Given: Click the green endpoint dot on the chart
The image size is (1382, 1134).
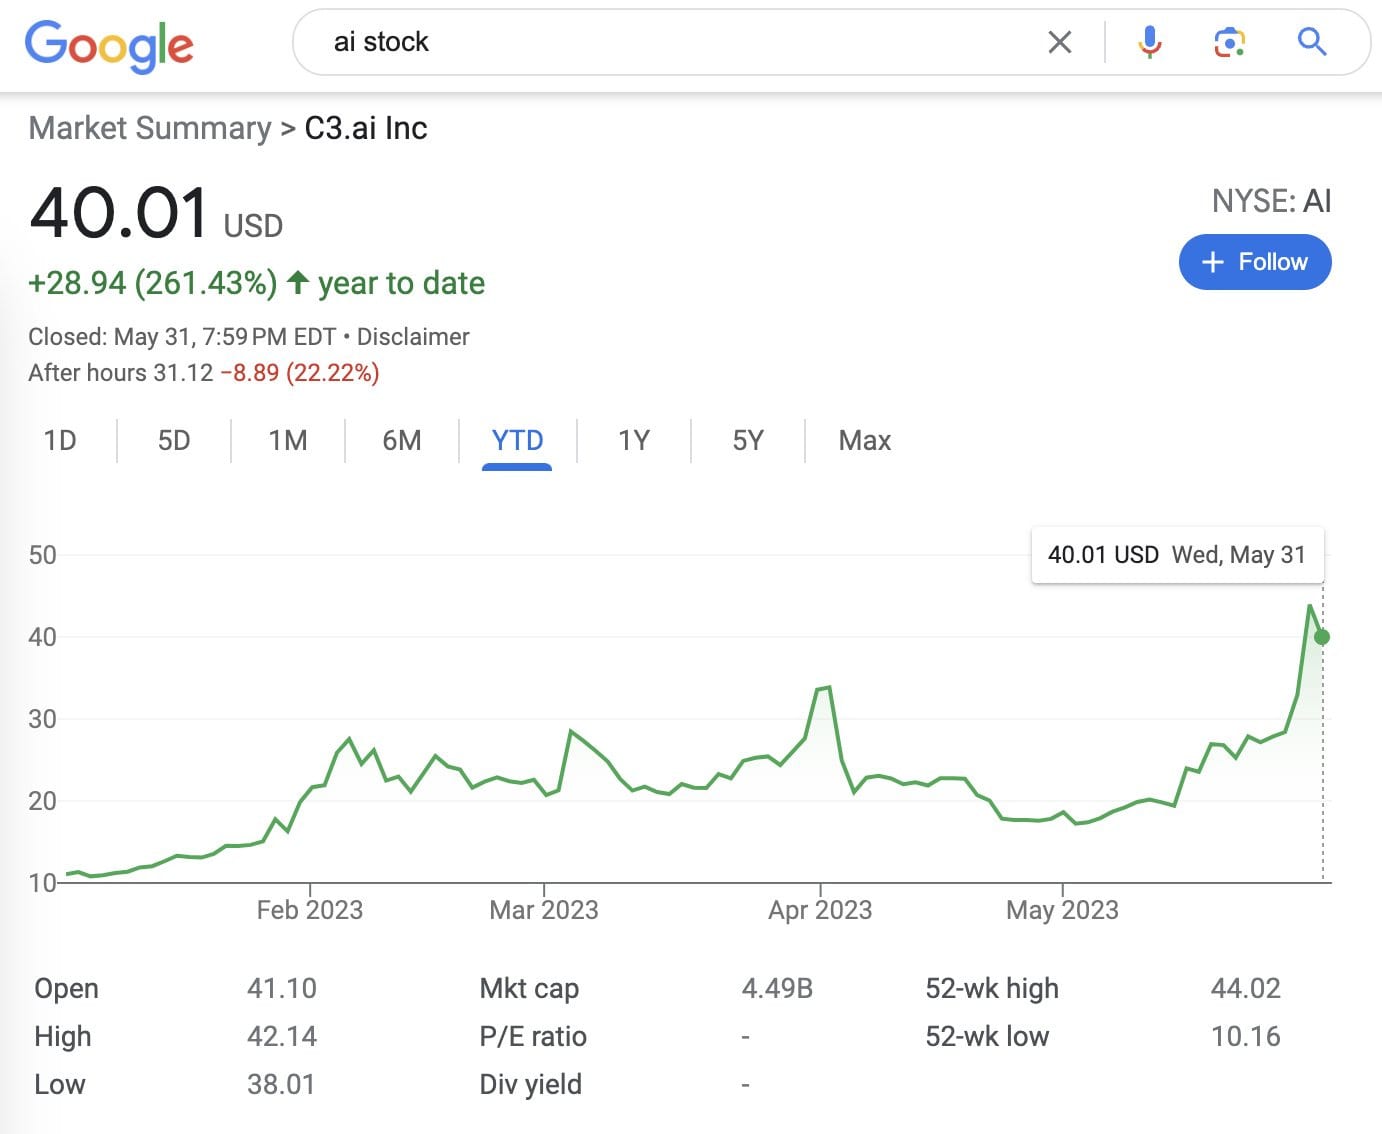Looking at the screenshot, I should tap(1322, 637).
